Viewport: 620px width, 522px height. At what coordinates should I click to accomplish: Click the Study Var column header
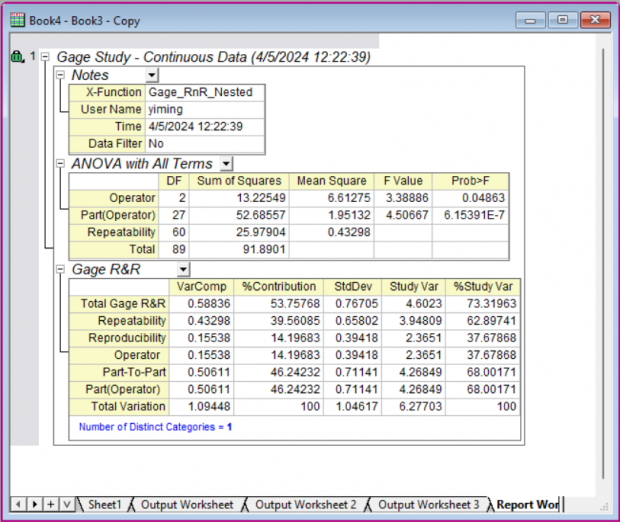click(x=414, y=286)
